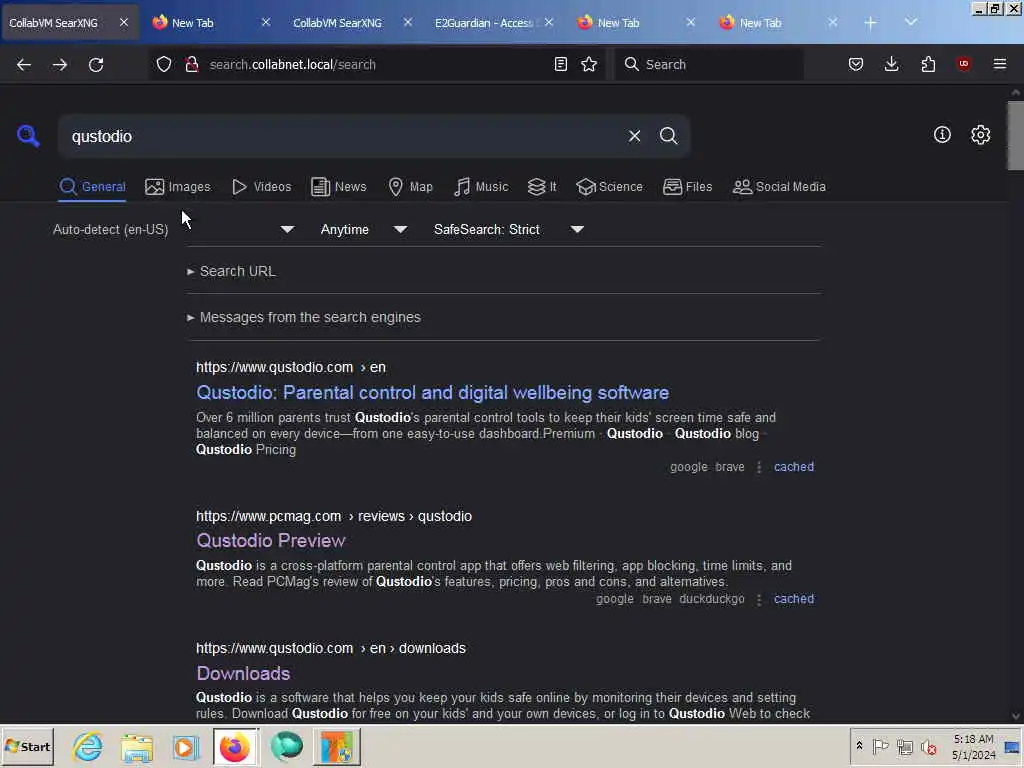Open the SearXNG about info icon
This screenshot has height=768, width=1024.
point(942,135)
